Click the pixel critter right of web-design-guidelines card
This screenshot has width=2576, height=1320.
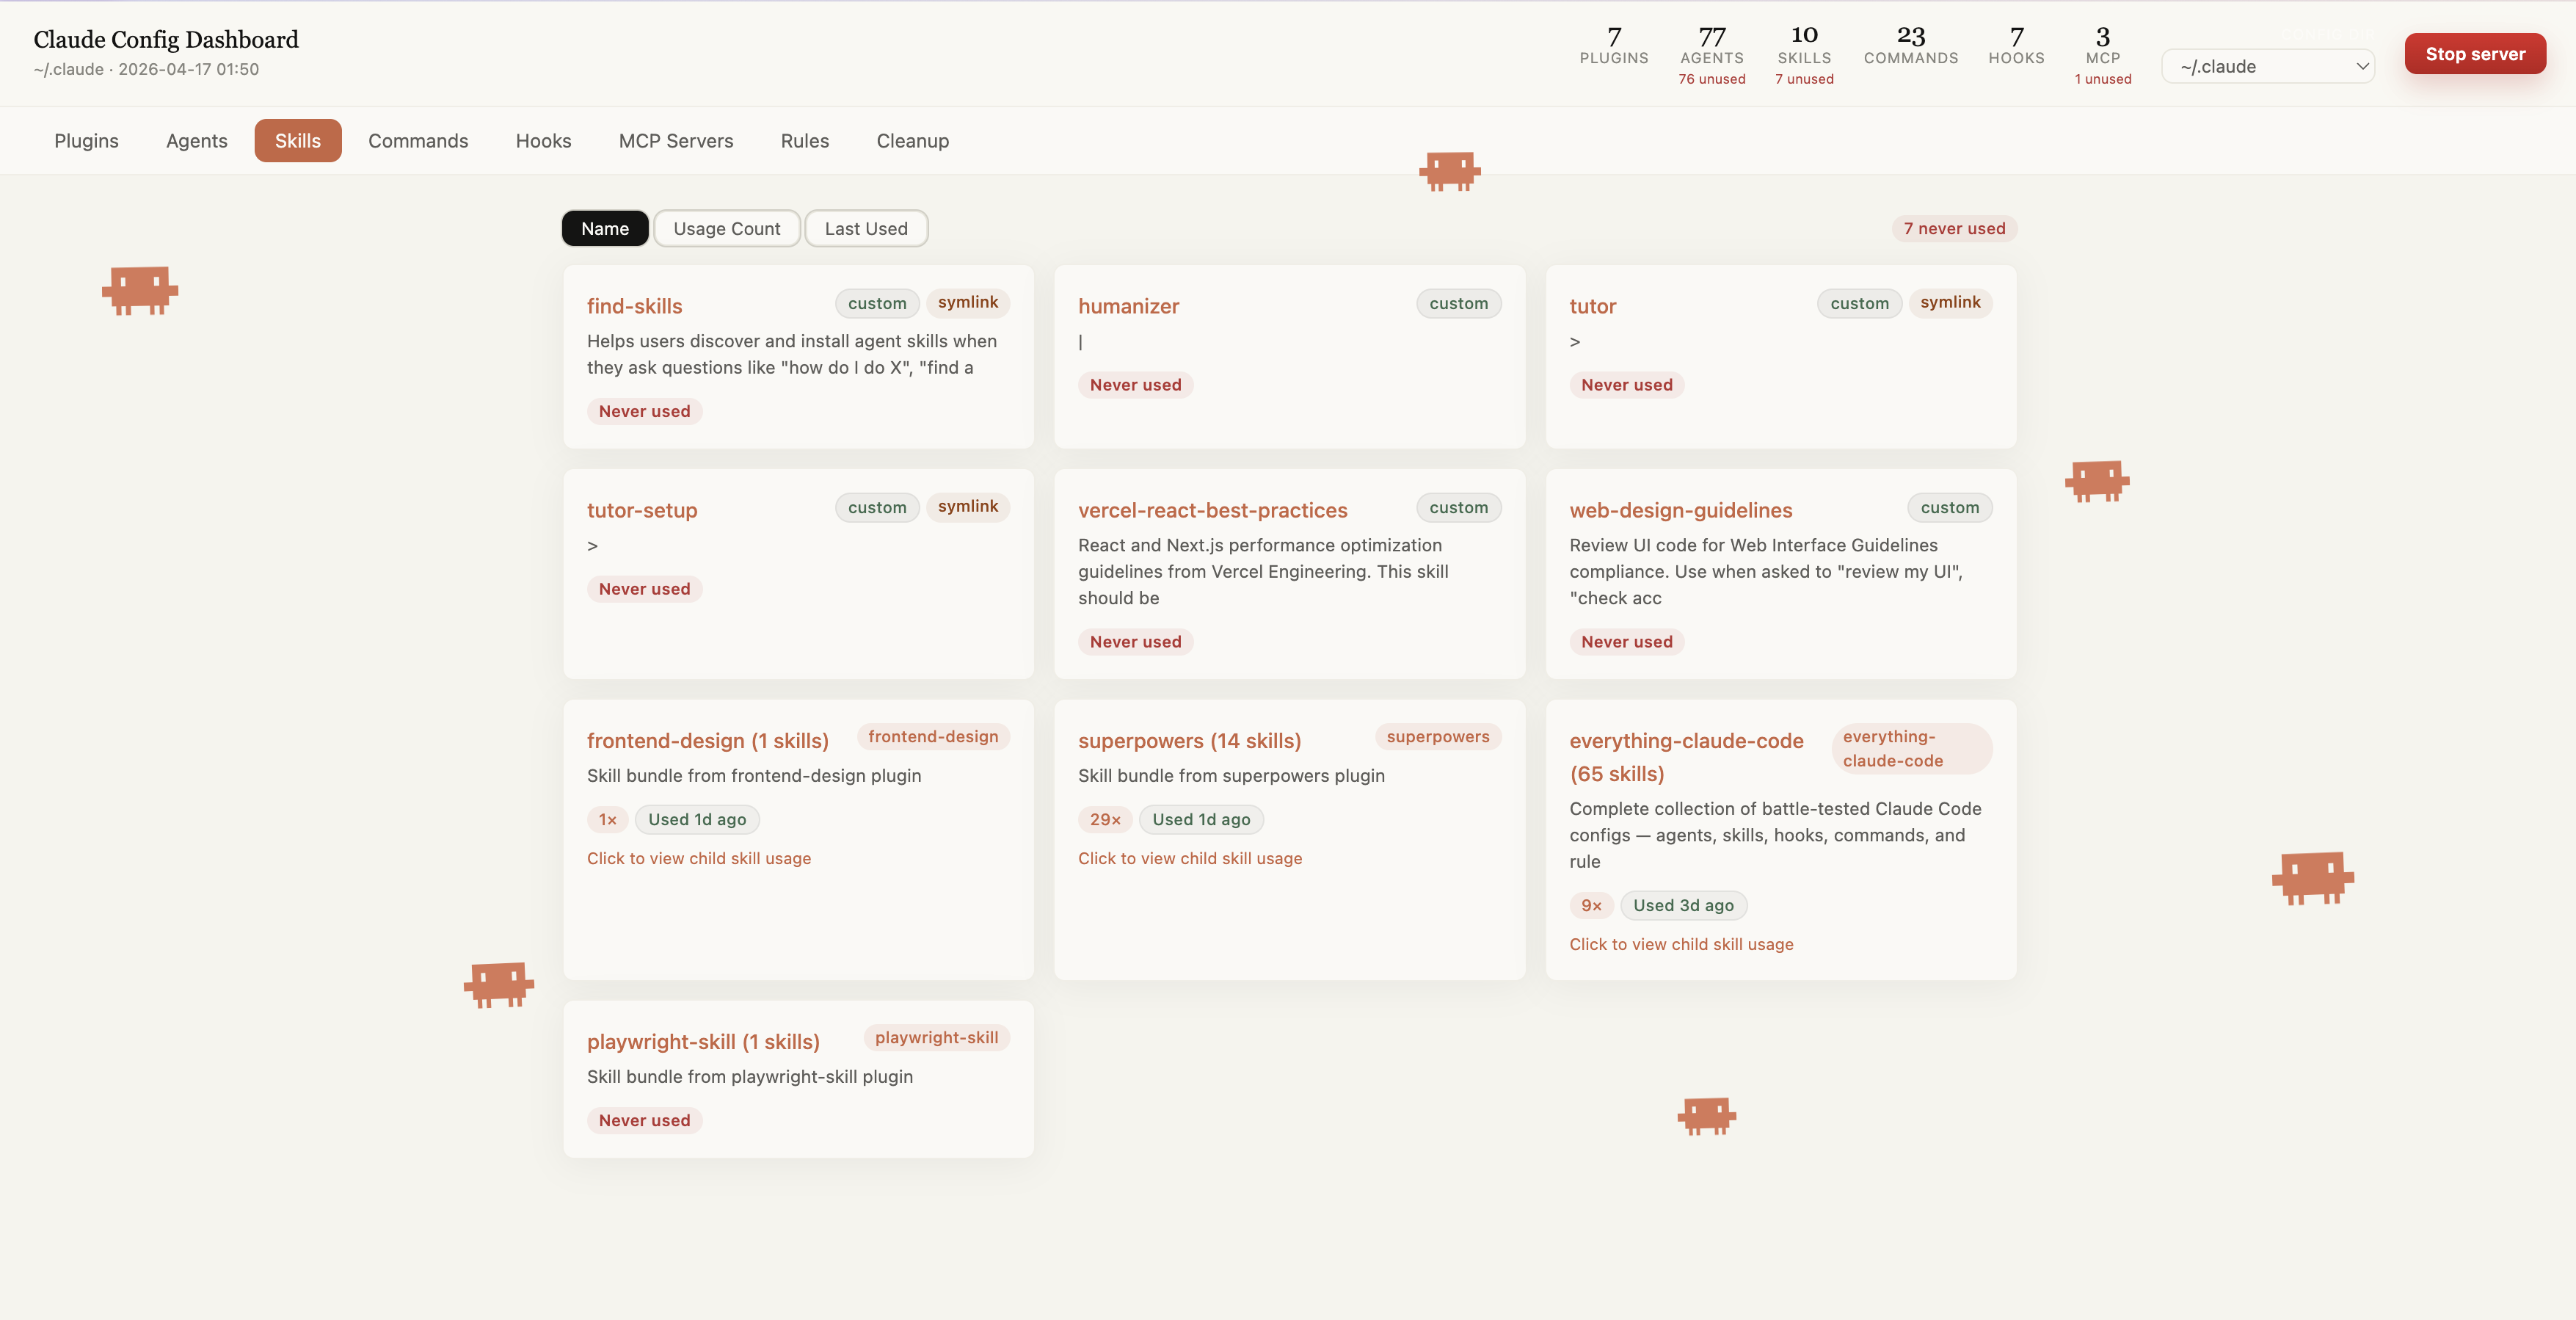click(2097, 481)
